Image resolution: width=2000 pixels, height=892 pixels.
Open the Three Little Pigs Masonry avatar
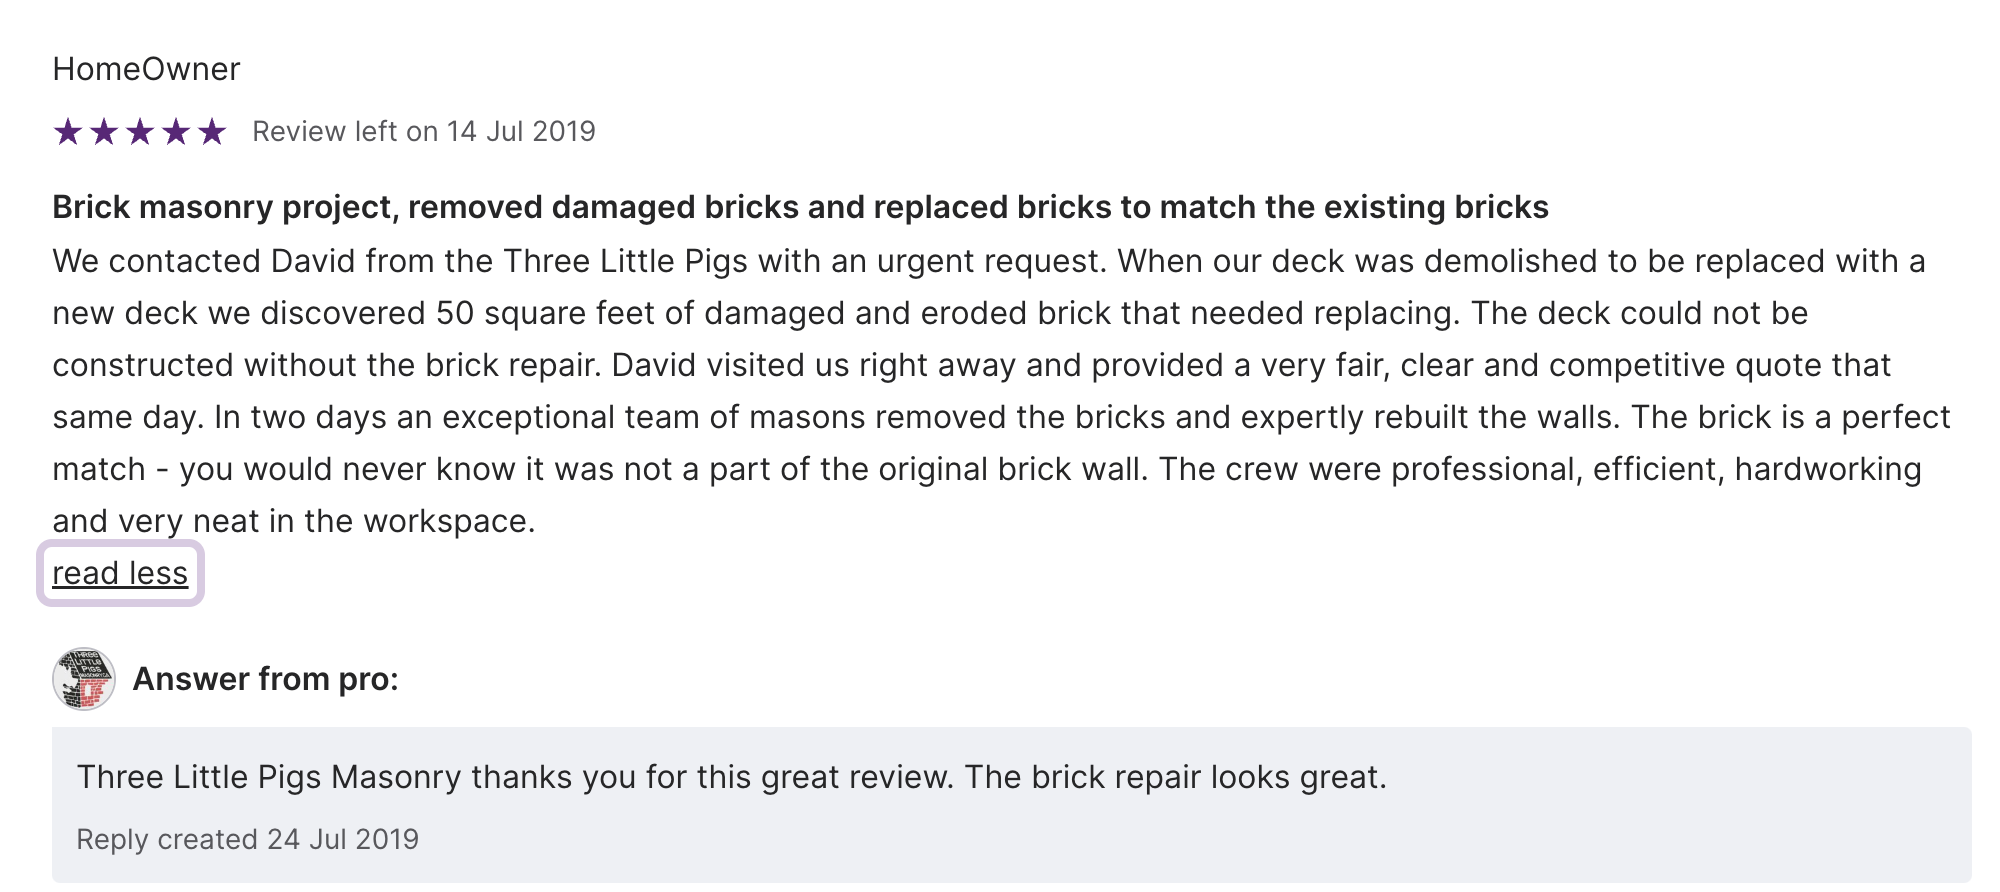coord(84,679)
